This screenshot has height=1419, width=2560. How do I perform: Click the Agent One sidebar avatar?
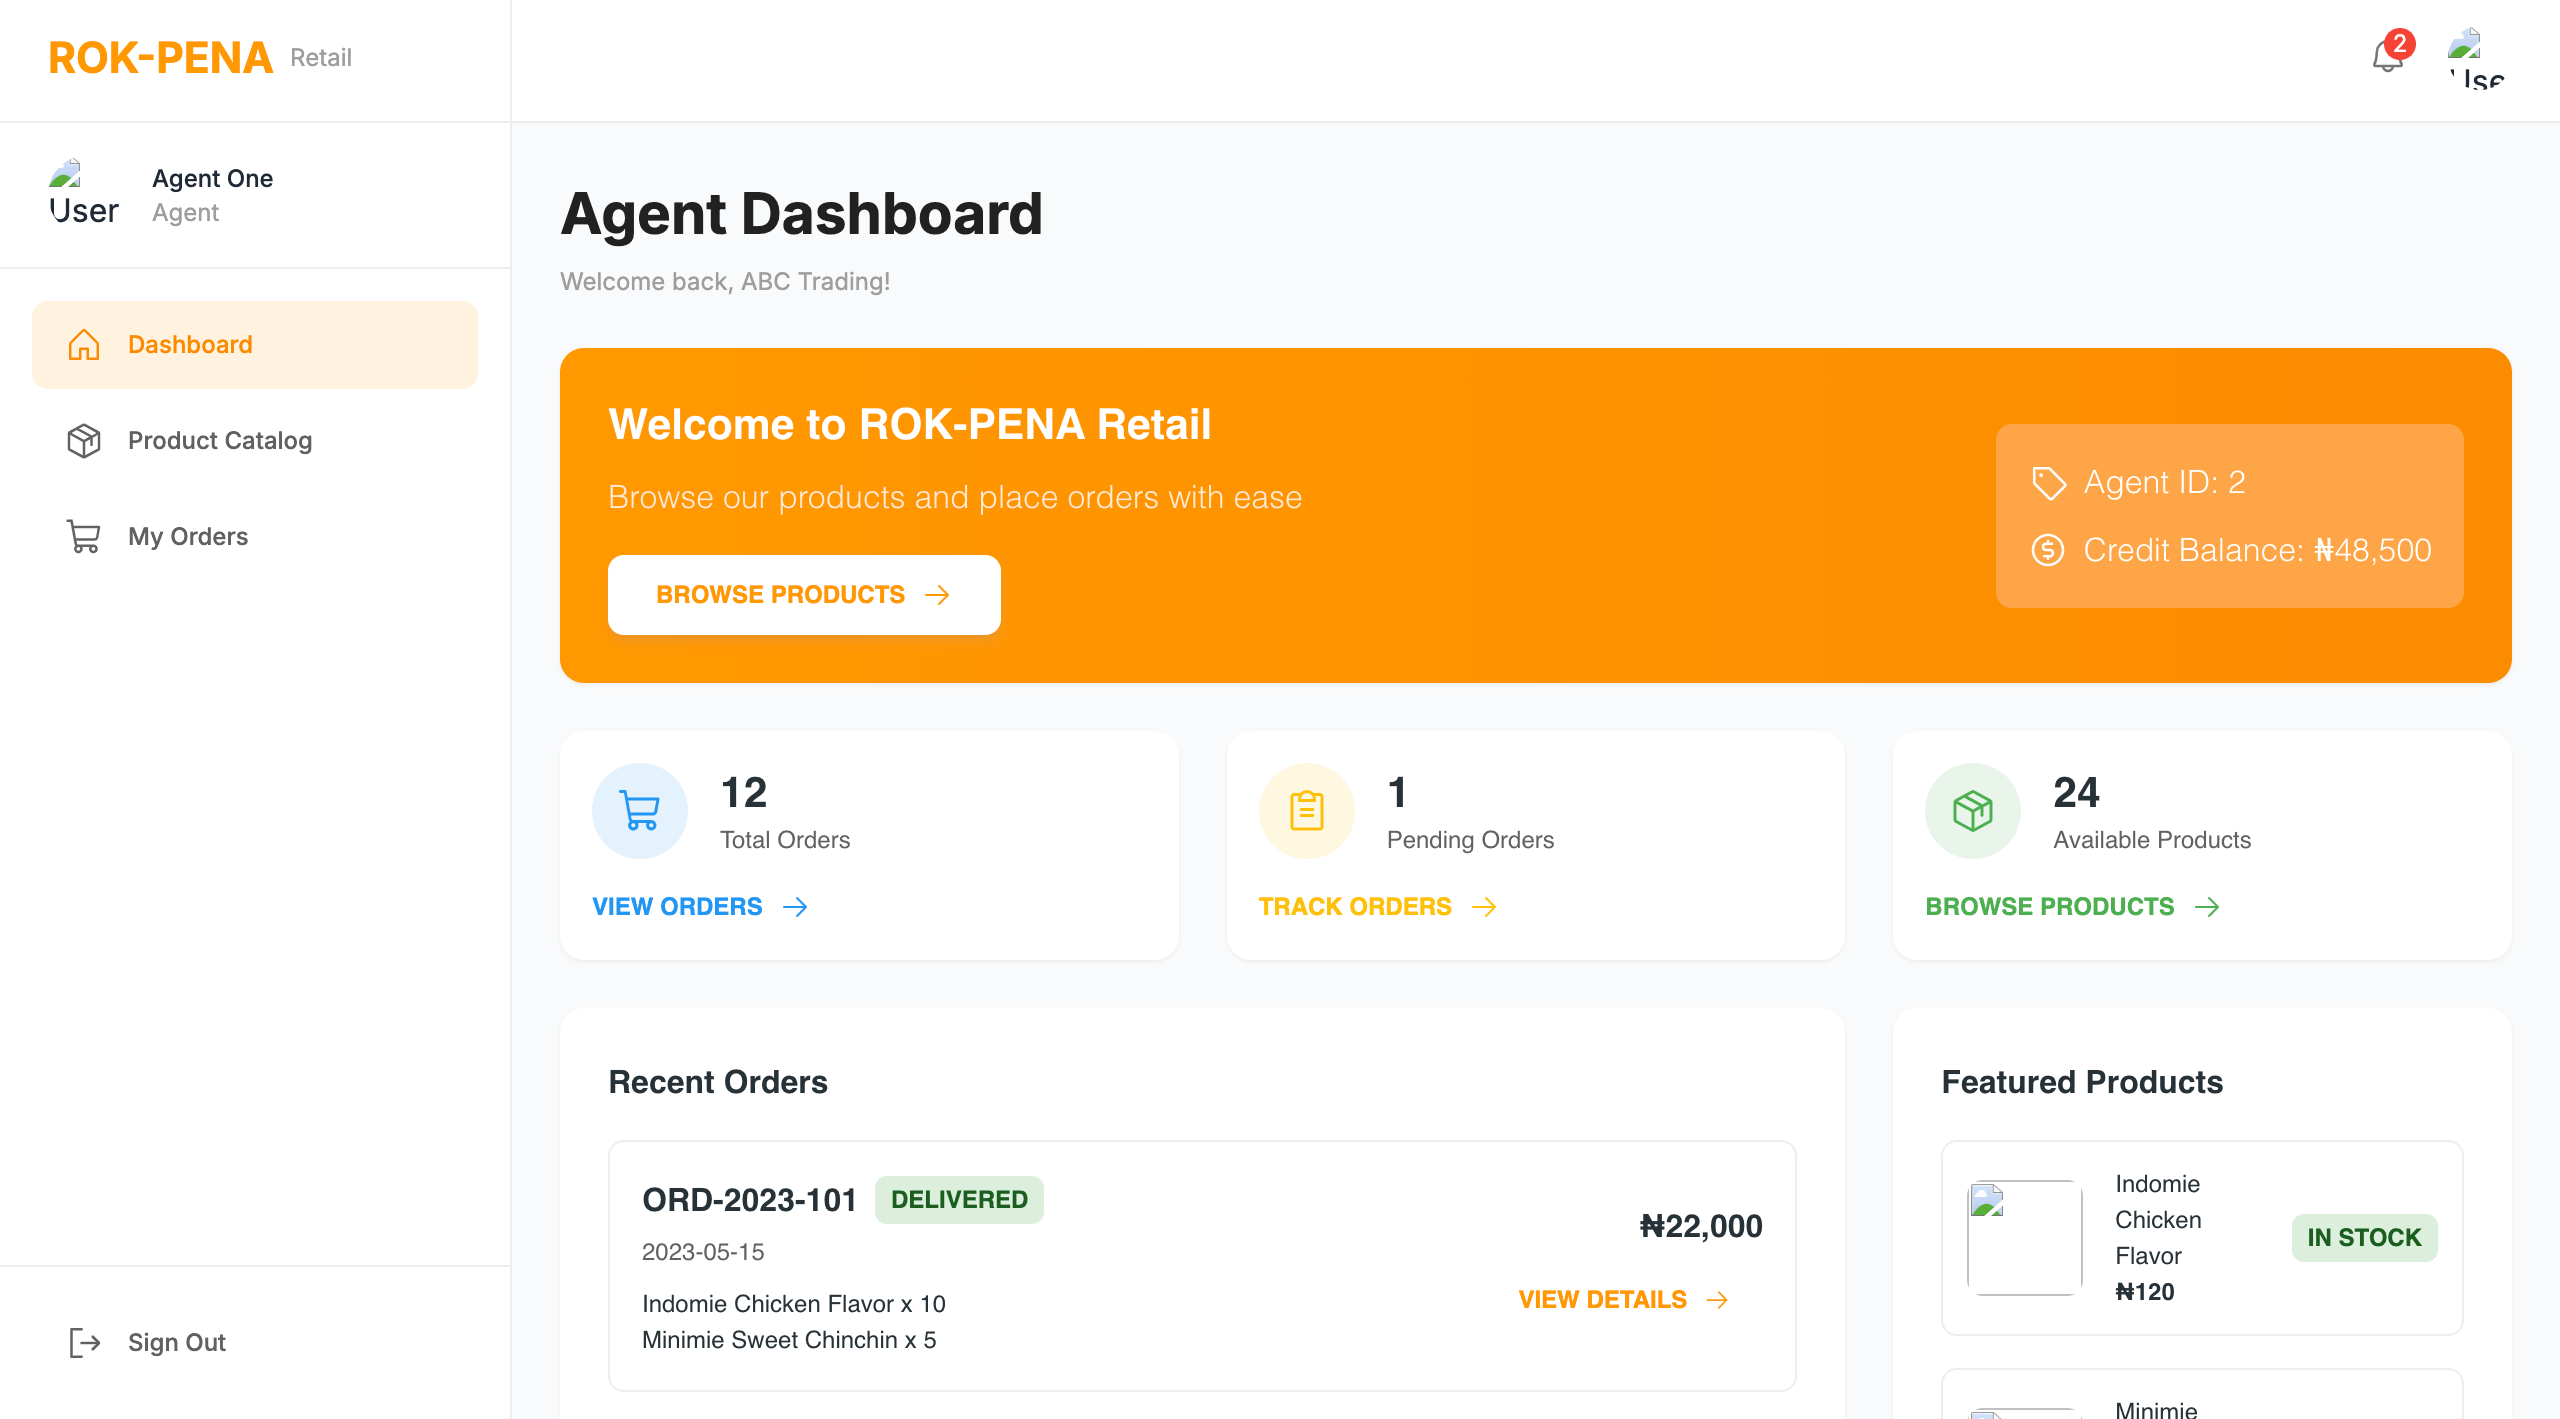click(x=83, y=194)
